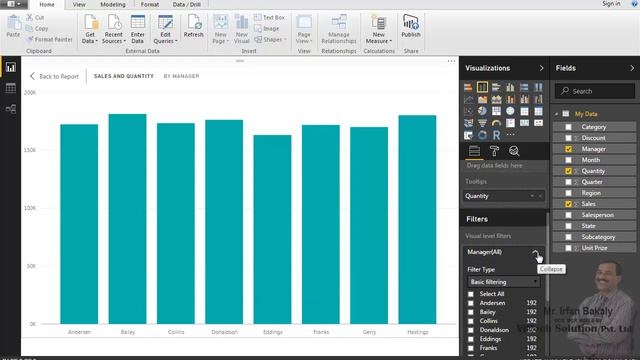Open the File menu button

[13, 4]
